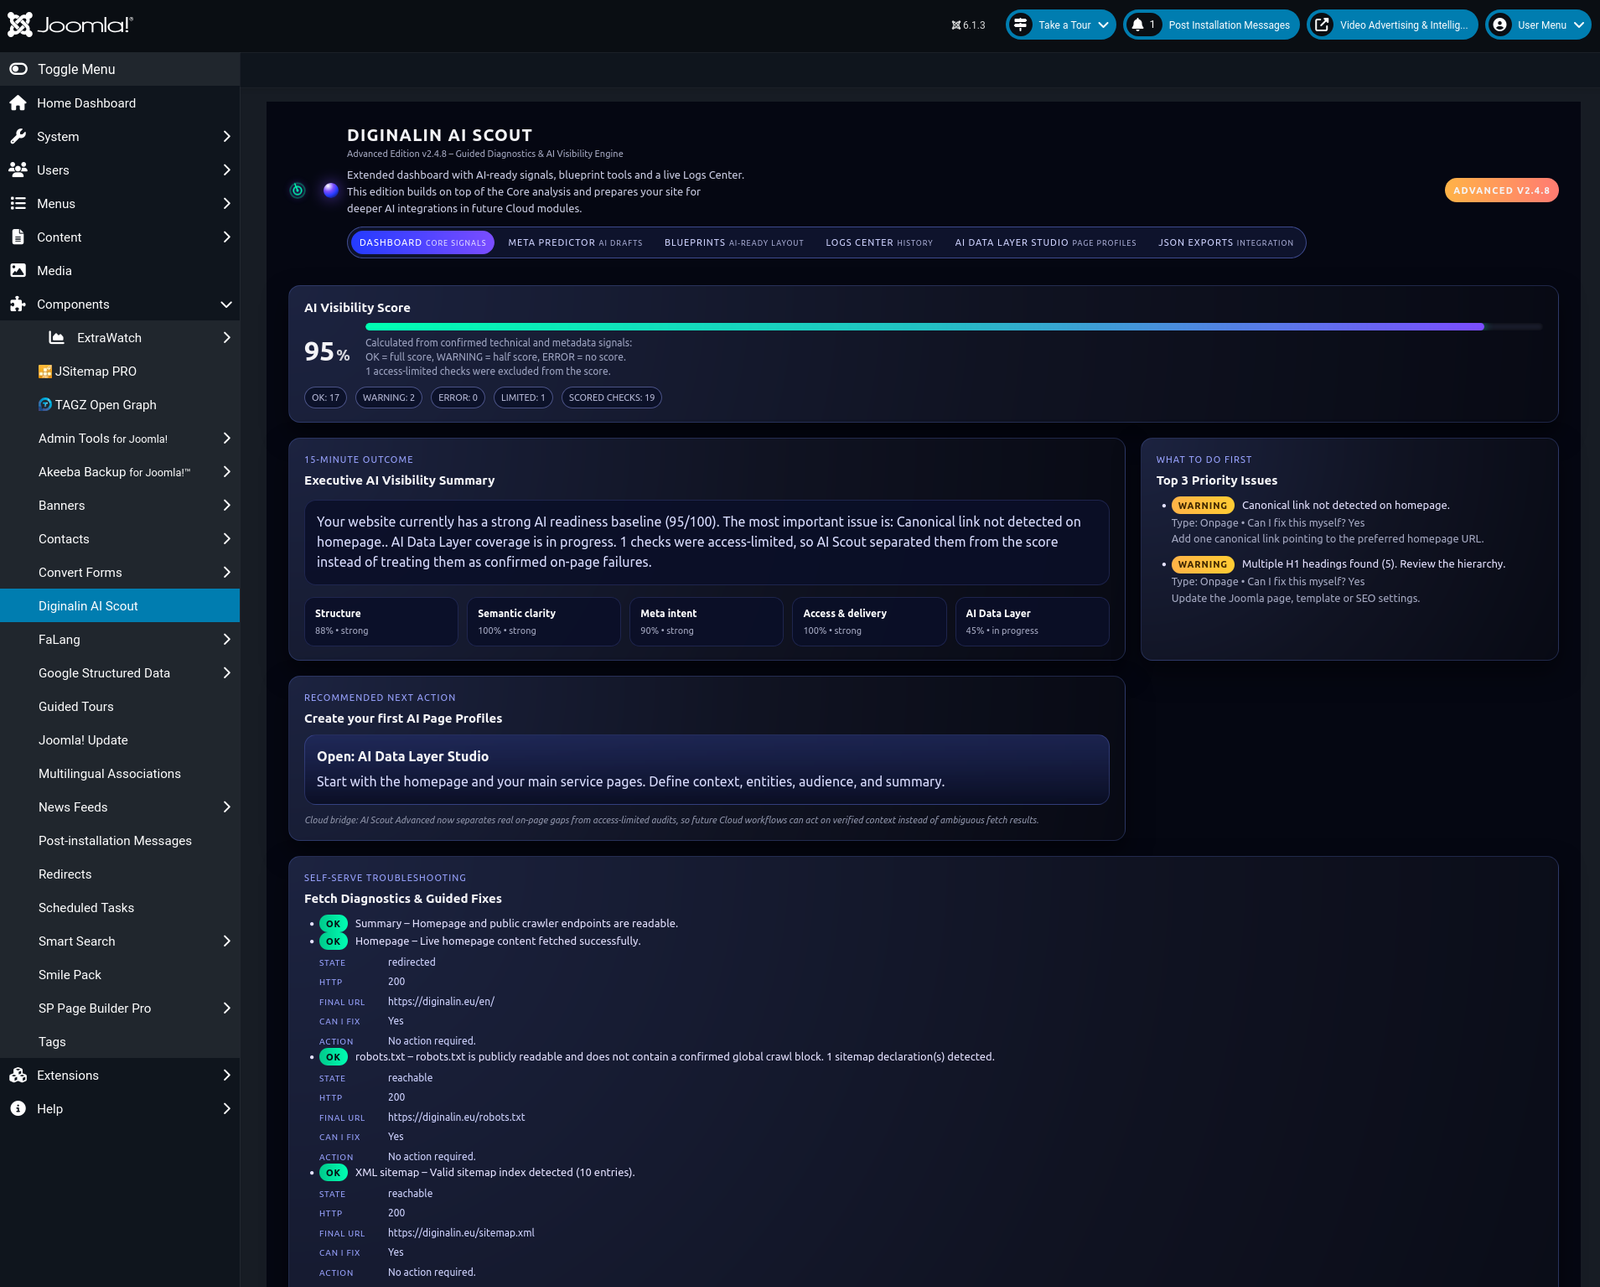Screen dimensions: 1600x1287
Task: Click the Joomla! logo
Action: point(70,25)
